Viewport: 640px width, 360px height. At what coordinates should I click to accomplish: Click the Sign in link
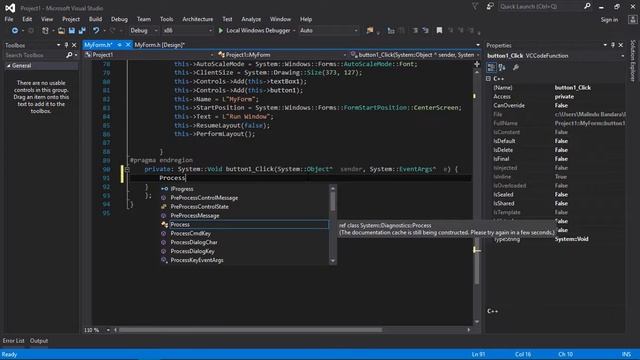[x=609, y=20]
